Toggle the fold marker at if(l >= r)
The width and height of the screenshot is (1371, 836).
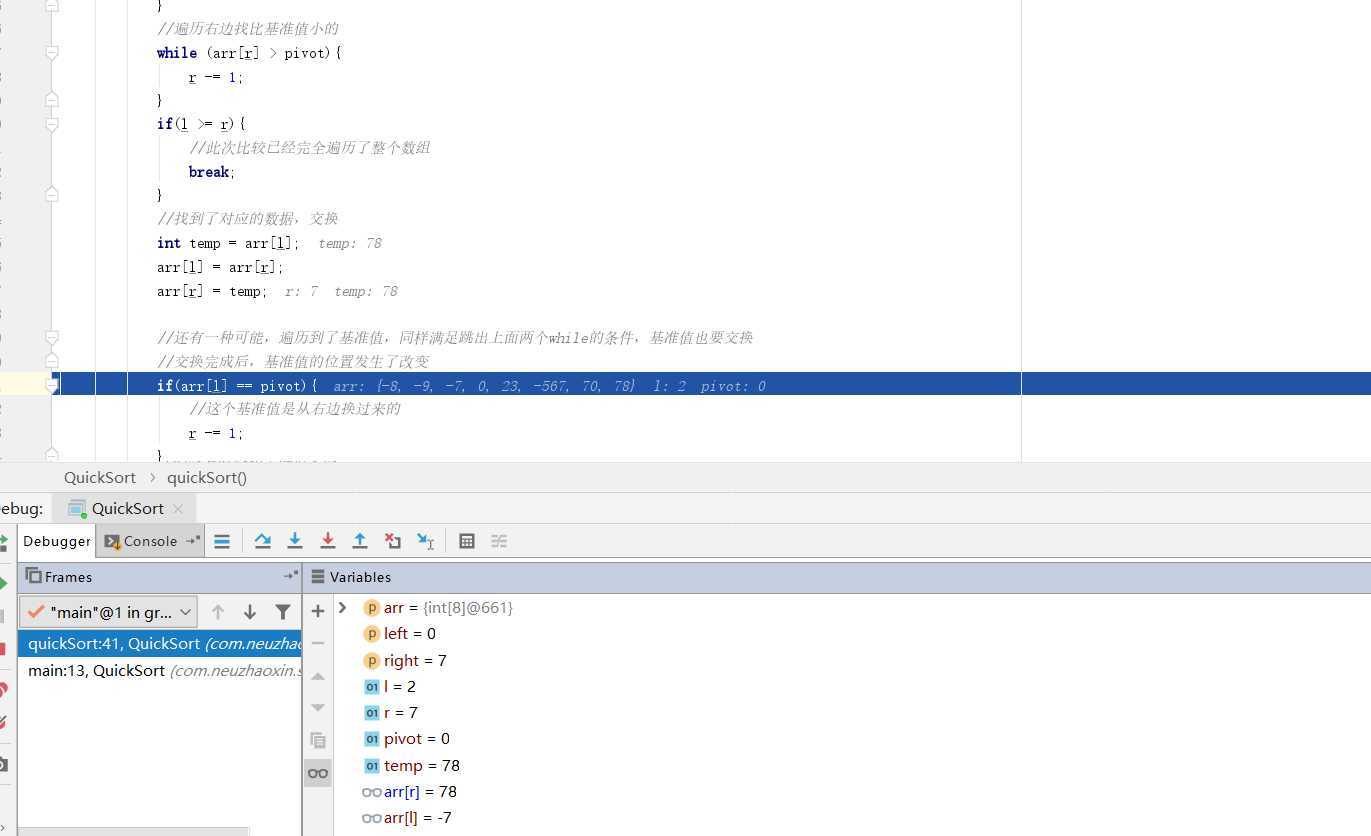tap(52, 124)
